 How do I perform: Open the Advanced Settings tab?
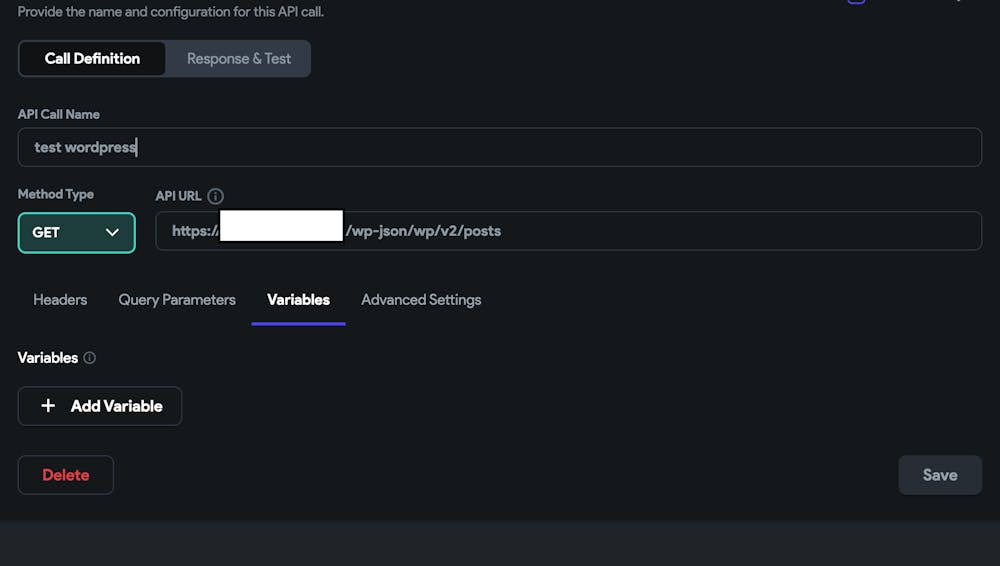click(421, 300)
